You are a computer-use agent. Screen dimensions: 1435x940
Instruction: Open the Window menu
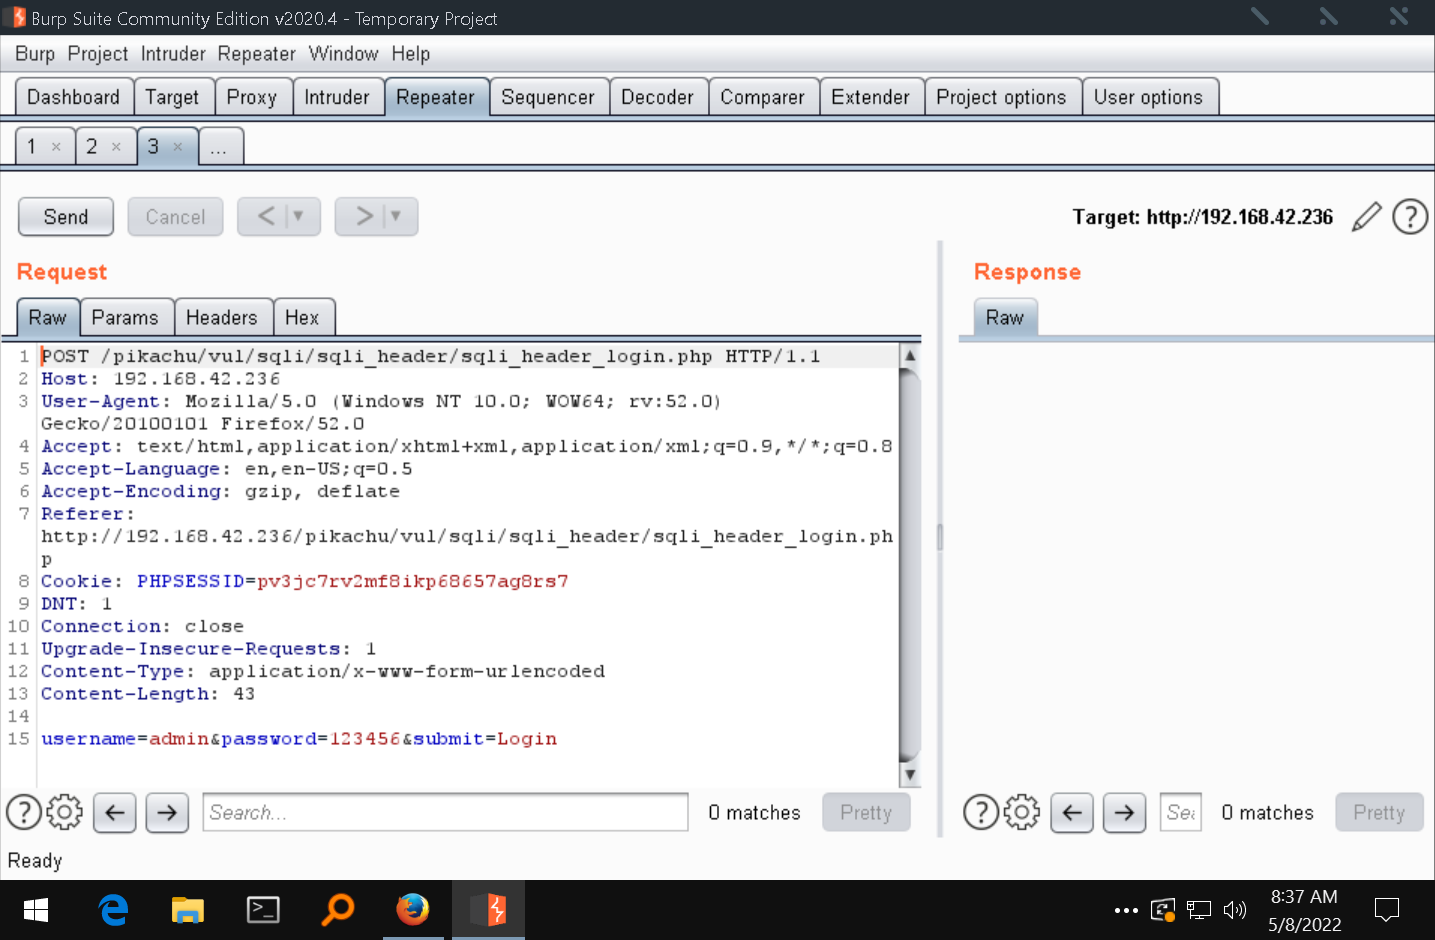coord(343,54)
